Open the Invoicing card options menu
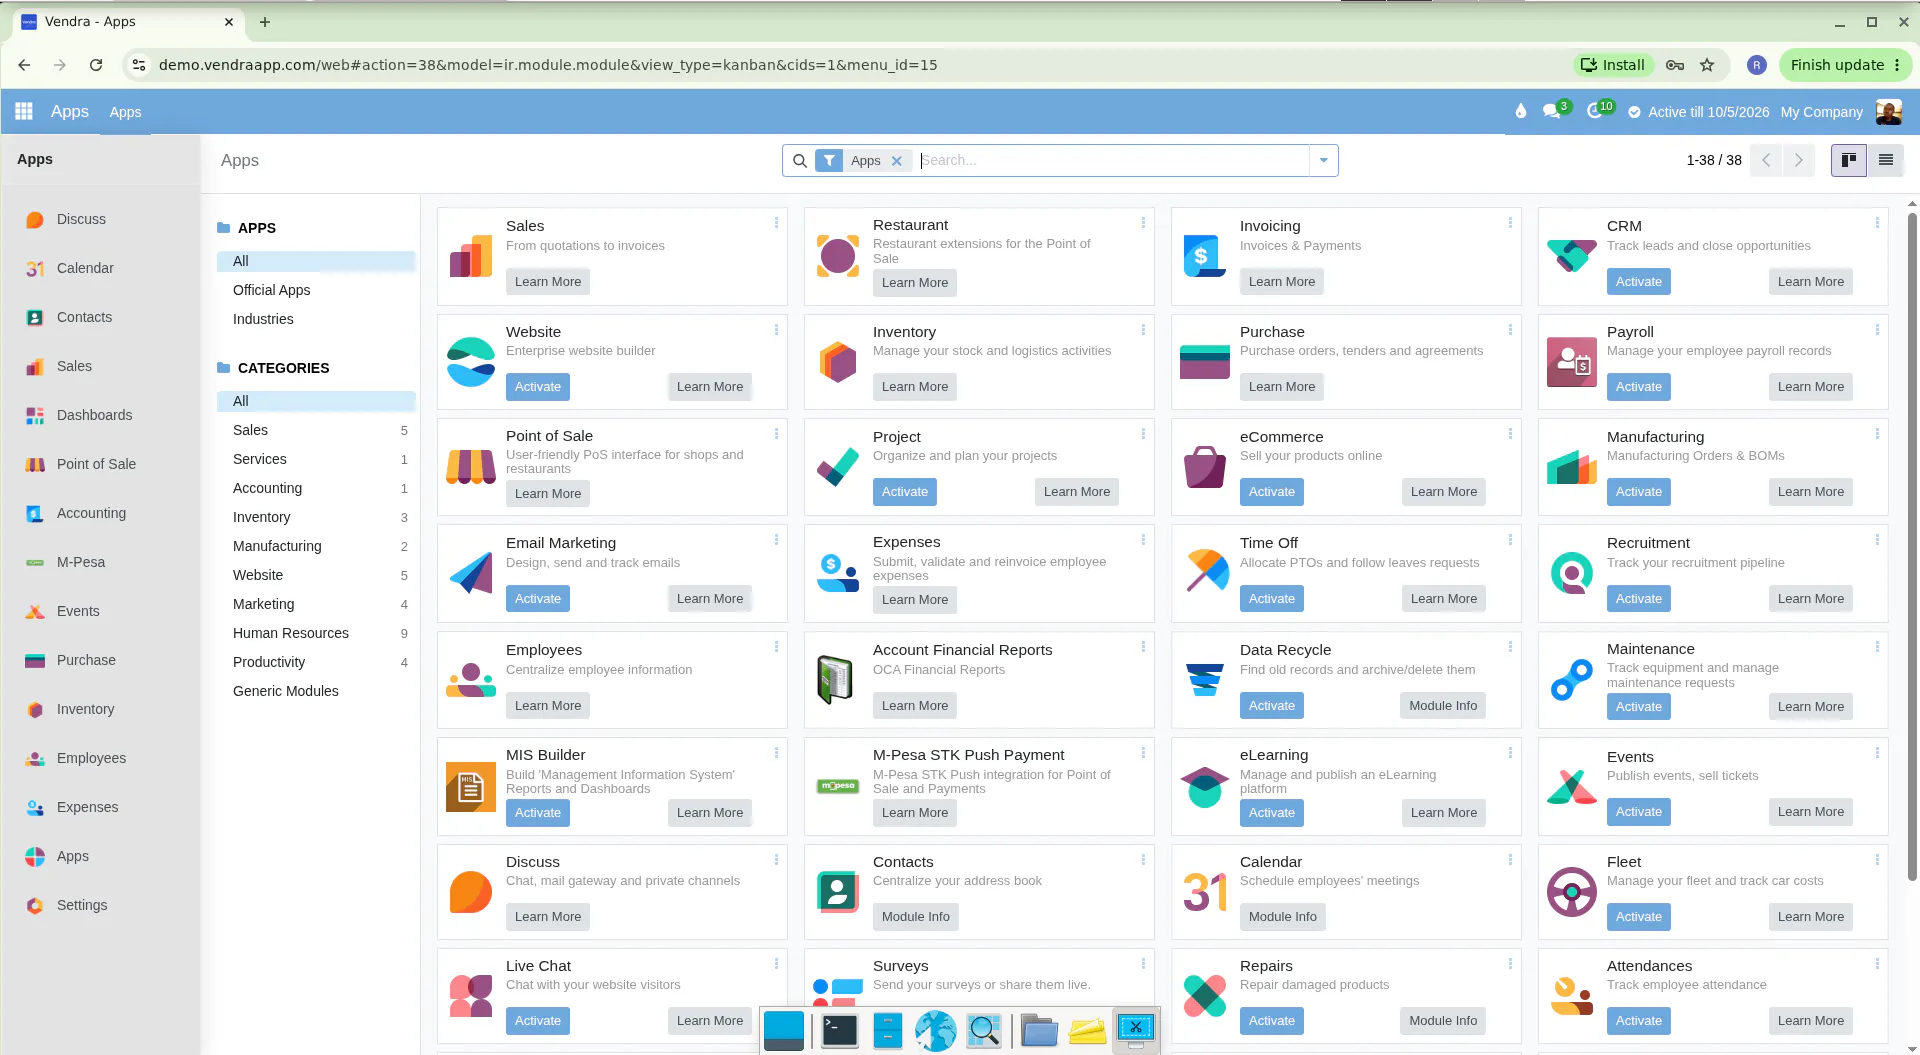 1510,223
